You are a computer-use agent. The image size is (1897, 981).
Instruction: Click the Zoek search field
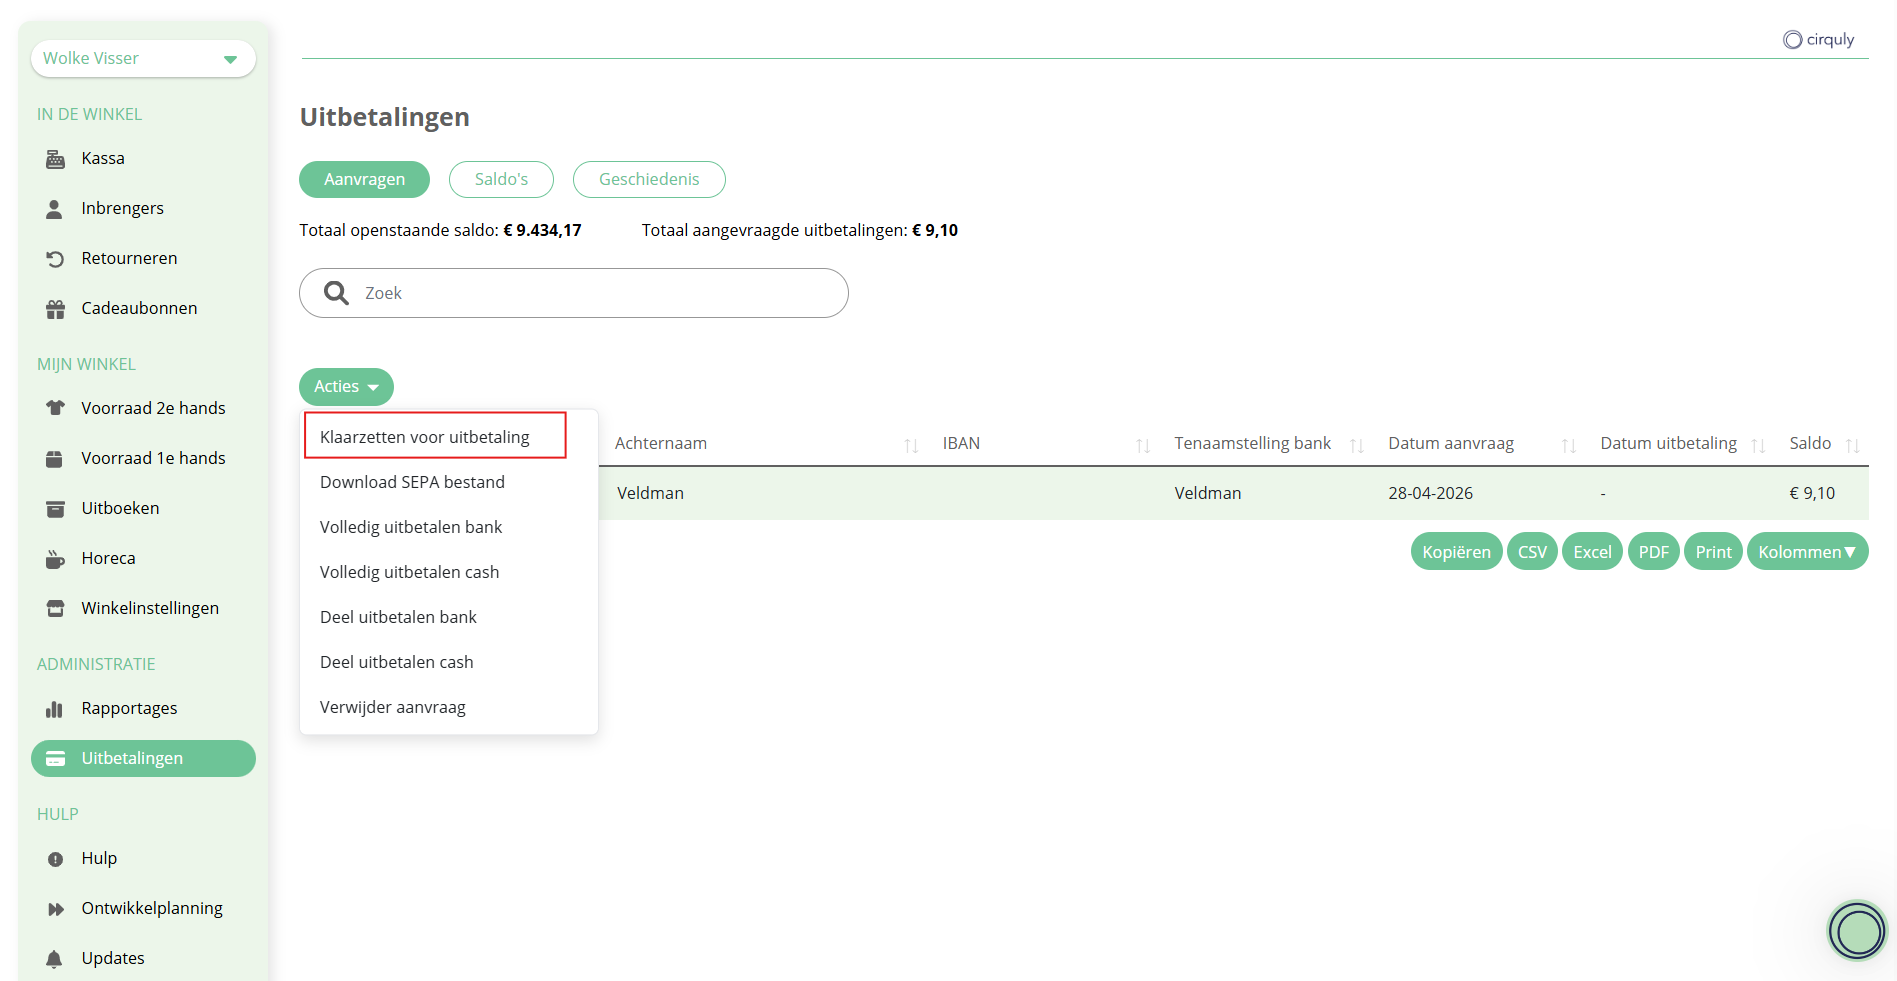click(x=574, y=293)
